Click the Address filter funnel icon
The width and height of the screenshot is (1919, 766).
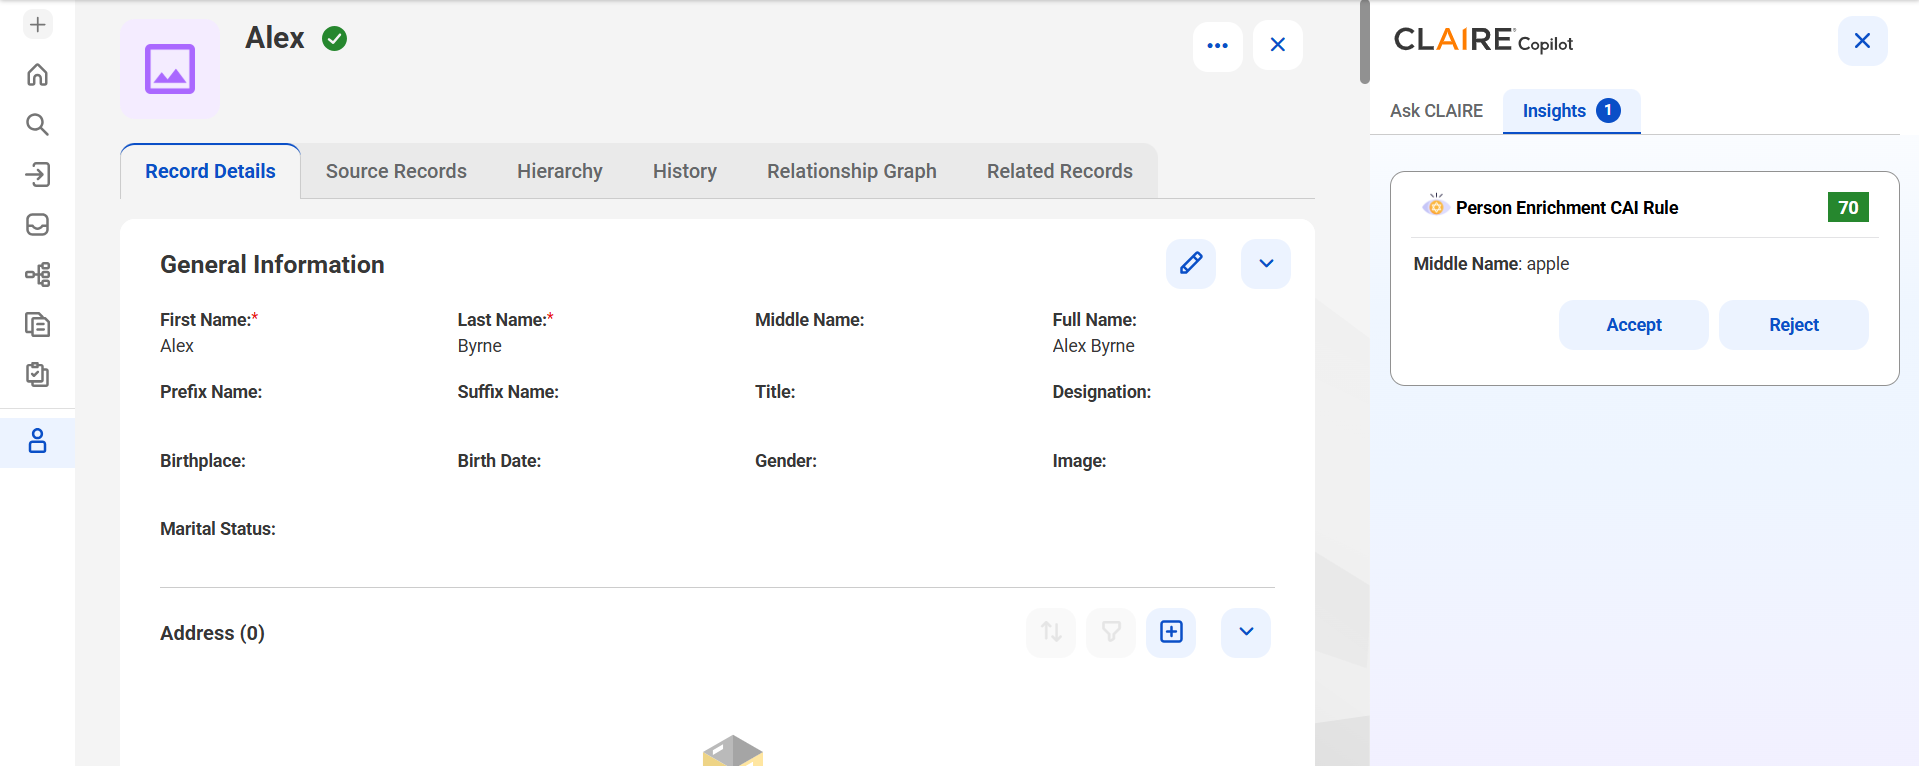tap(1111, 632)
